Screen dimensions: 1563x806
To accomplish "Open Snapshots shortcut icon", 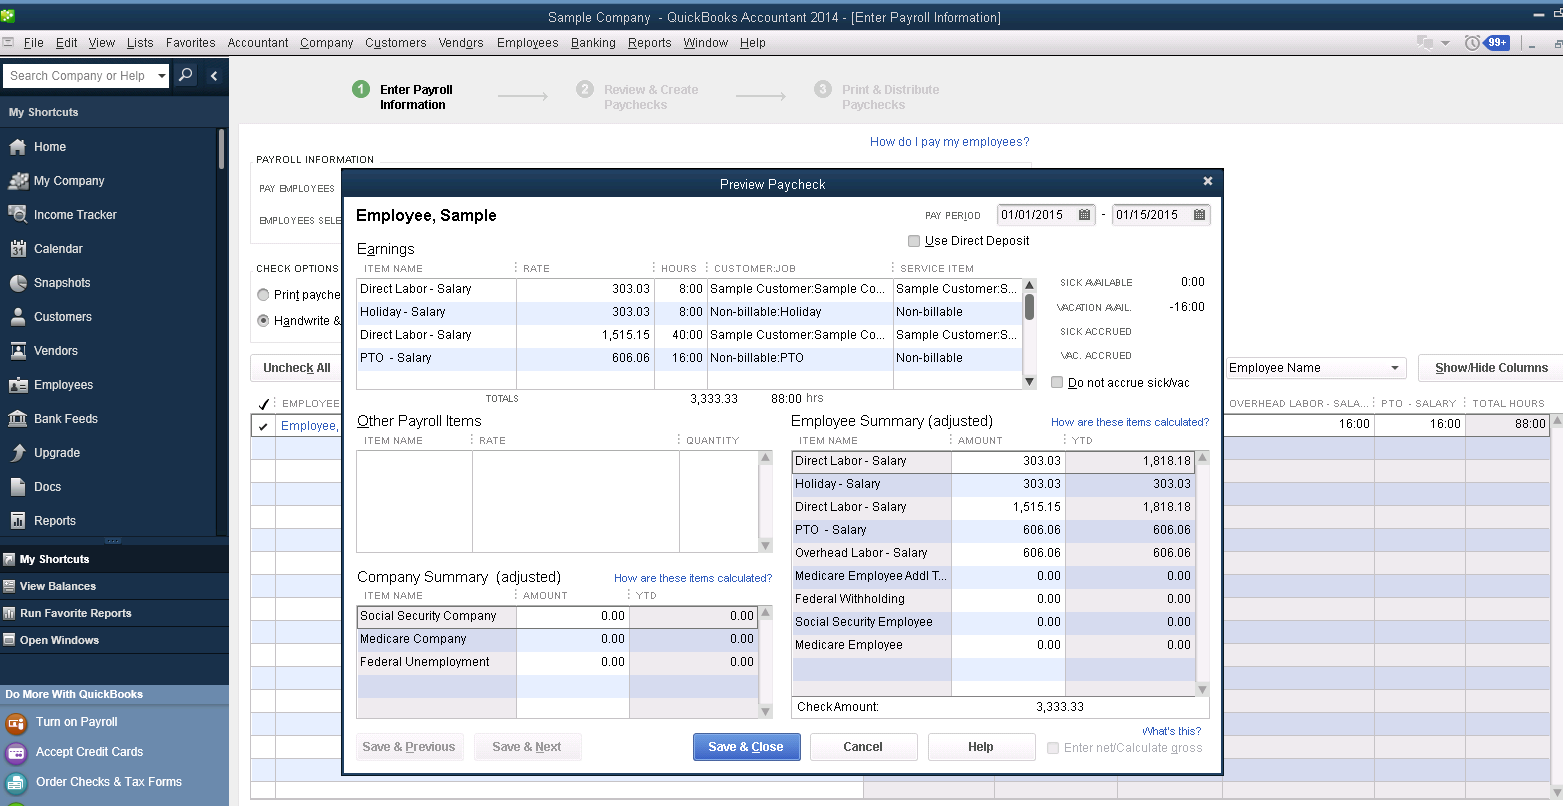I will 18,283.
